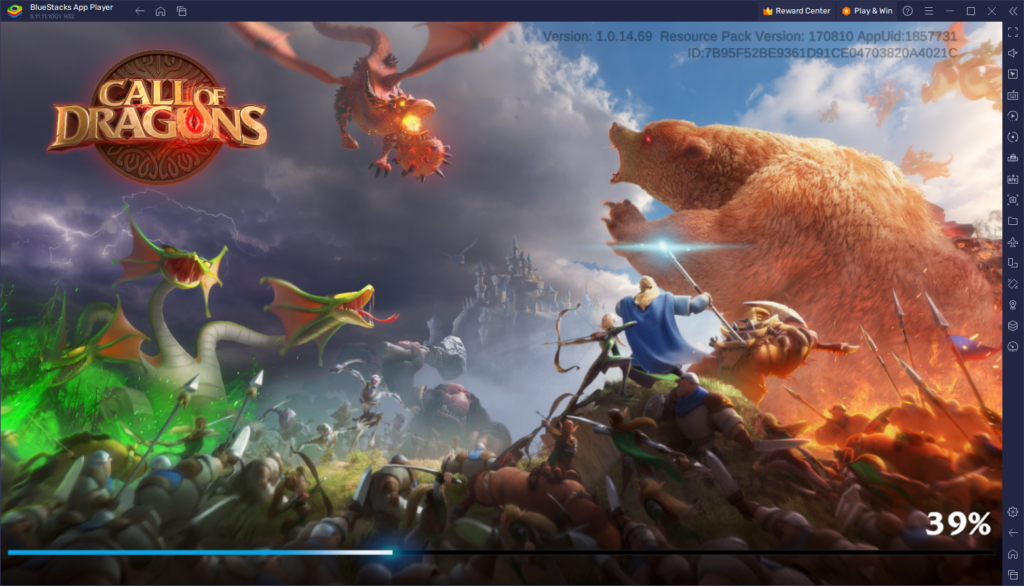Collapse the right sidebar with double chevron
This screenshot has width=1024, height=586.
click(1012, 11)
